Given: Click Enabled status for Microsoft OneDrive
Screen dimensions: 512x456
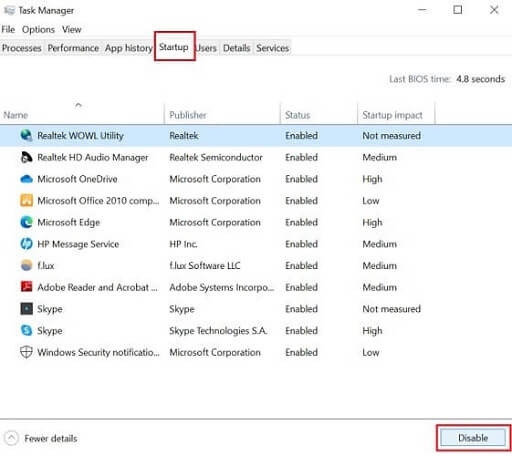Looking at the screenshot, I should pos(302,179).
